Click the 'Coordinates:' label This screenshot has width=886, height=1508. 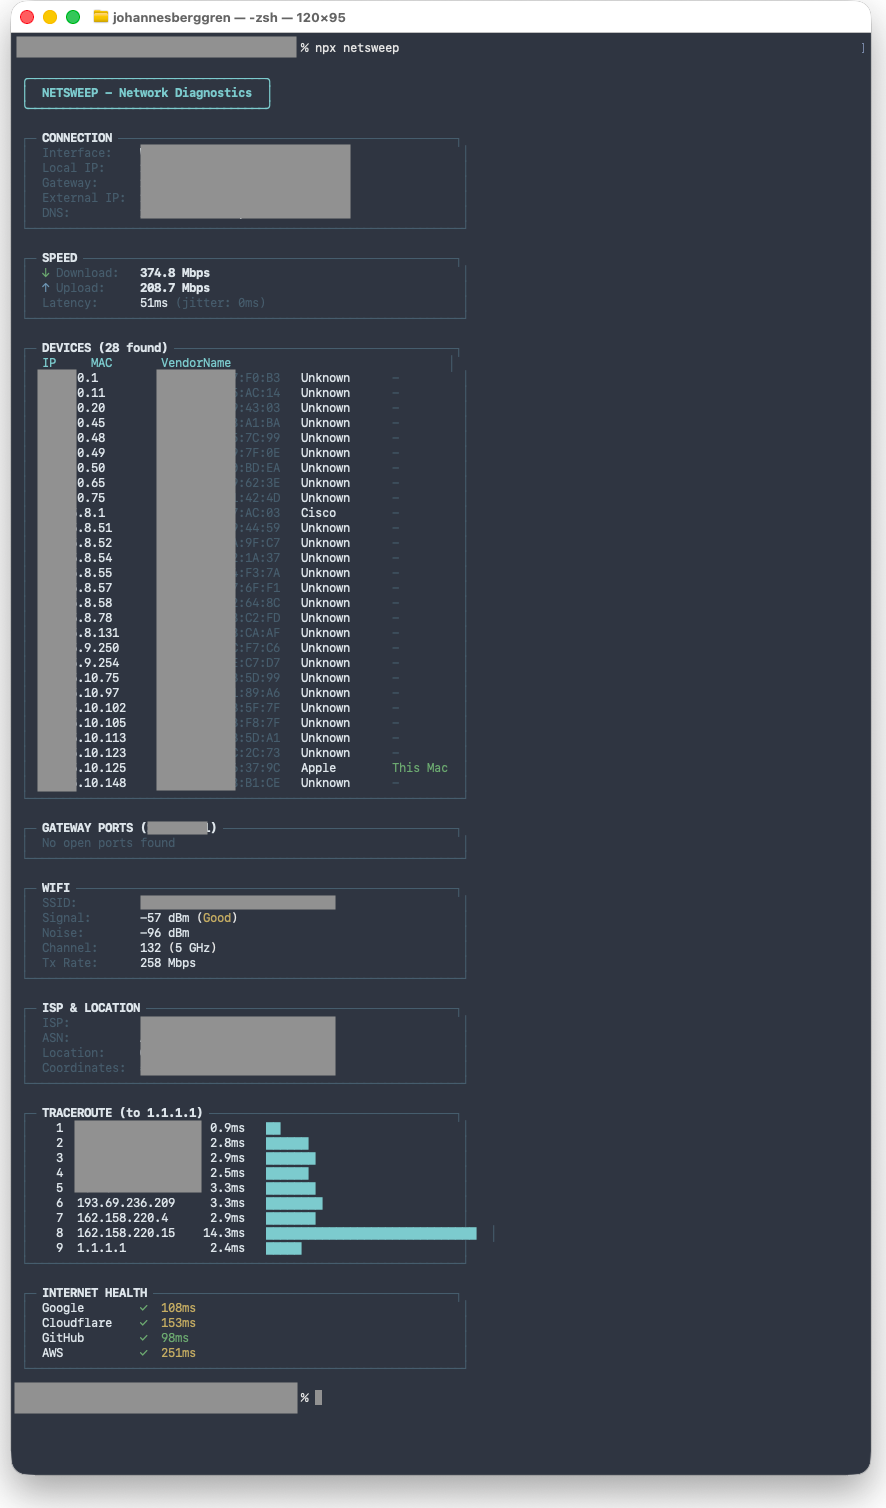(84, 1068)
